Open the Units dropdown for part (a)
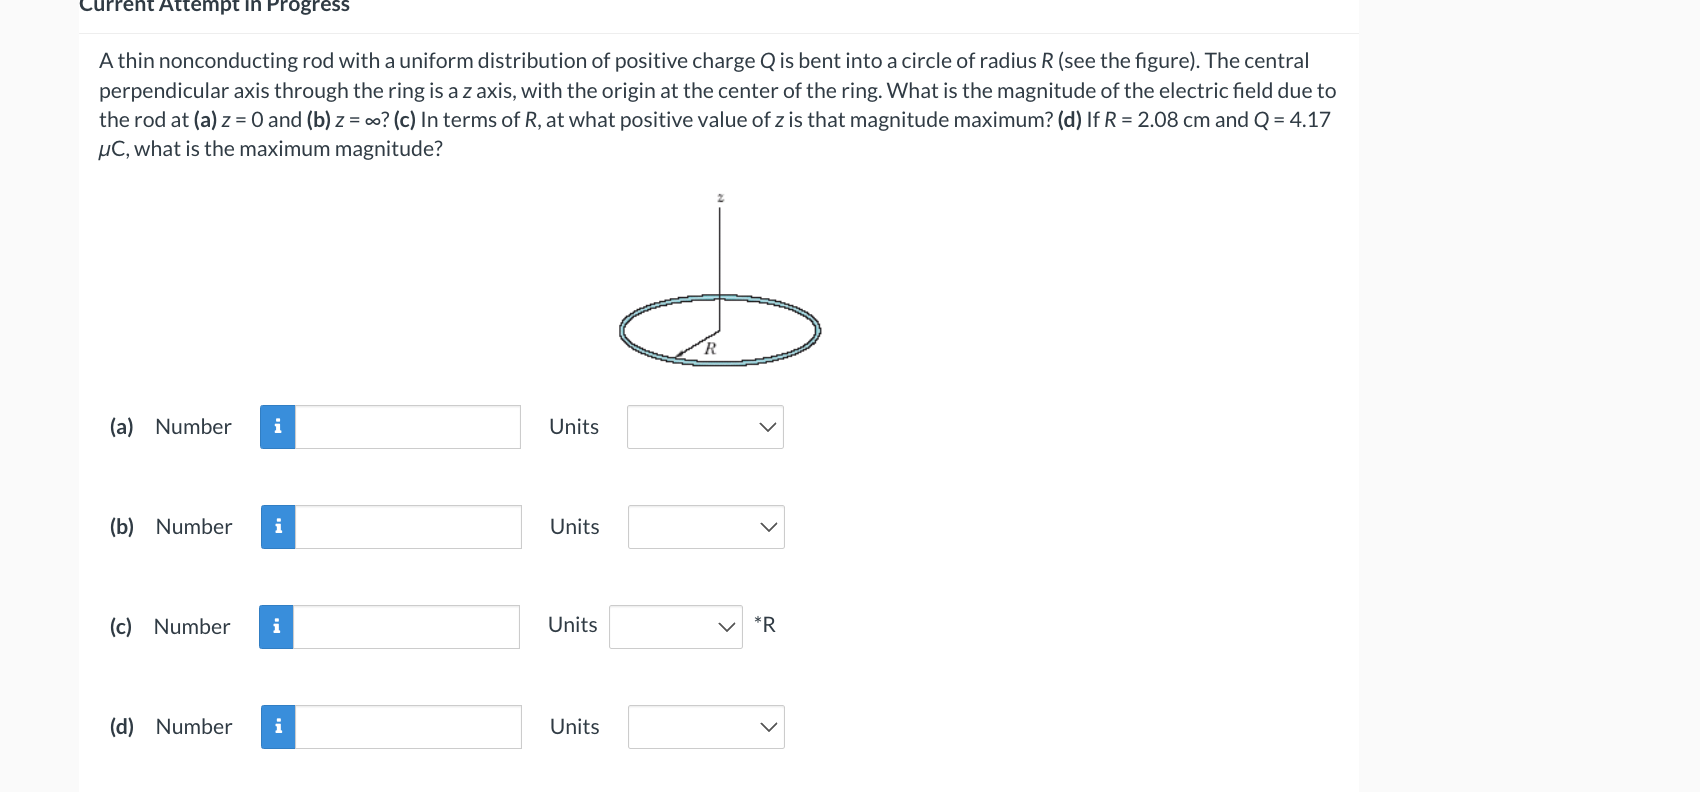The width and height of the screenshot is (1700, 792). click(x=705, y=427)
